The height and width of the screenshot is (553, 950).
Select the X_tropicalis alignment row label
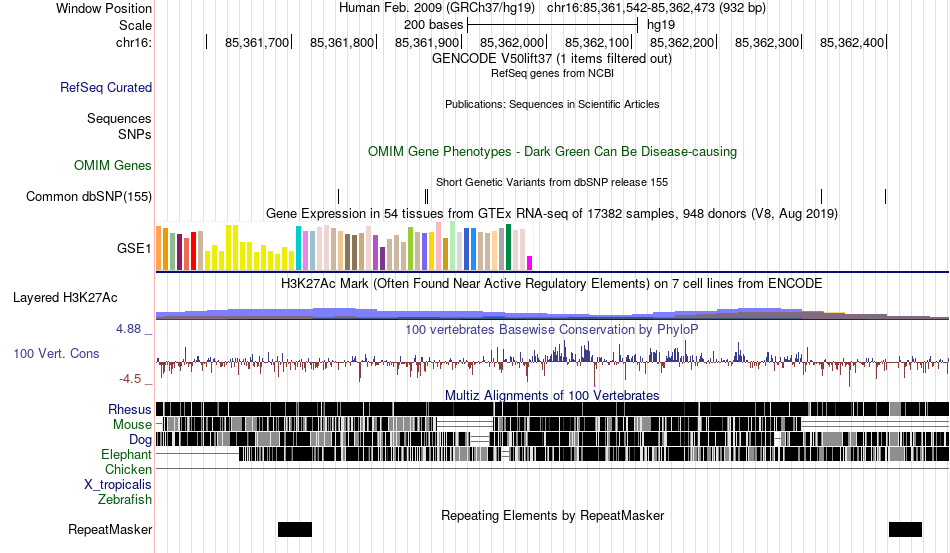point(118,485)
